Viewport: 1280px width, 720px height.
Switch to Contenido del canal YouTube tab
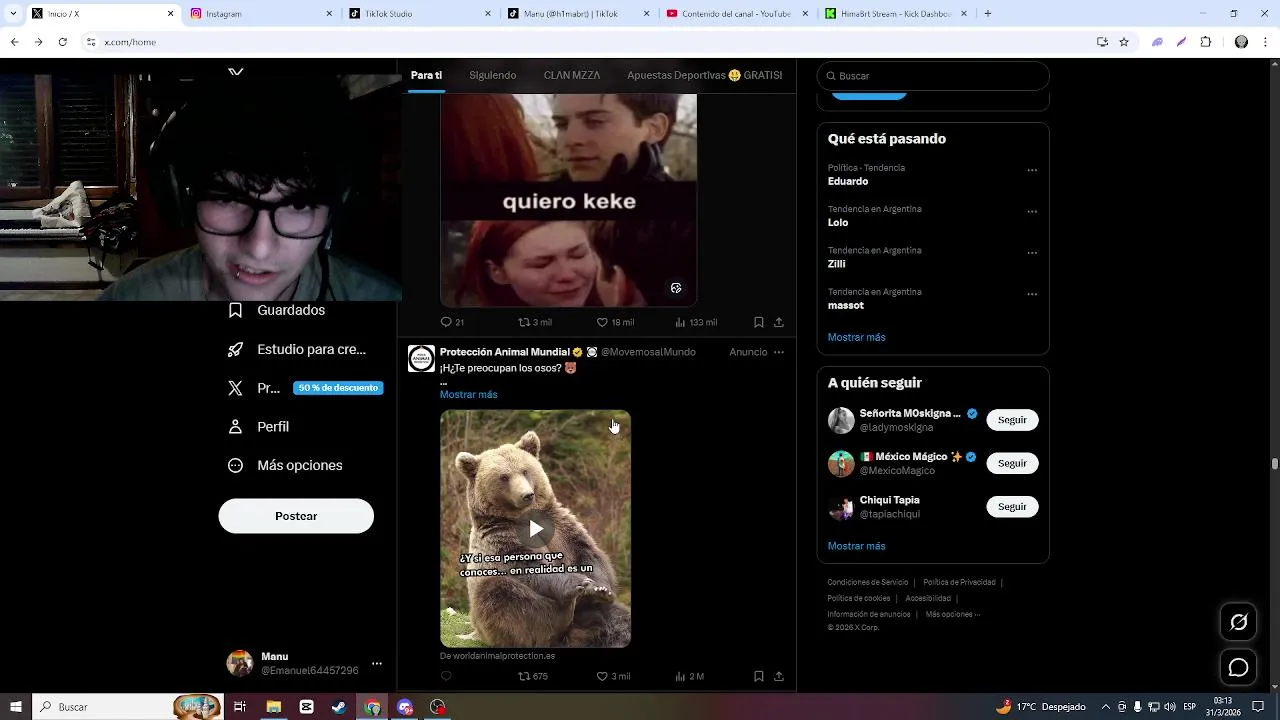[x=736, y=13]
